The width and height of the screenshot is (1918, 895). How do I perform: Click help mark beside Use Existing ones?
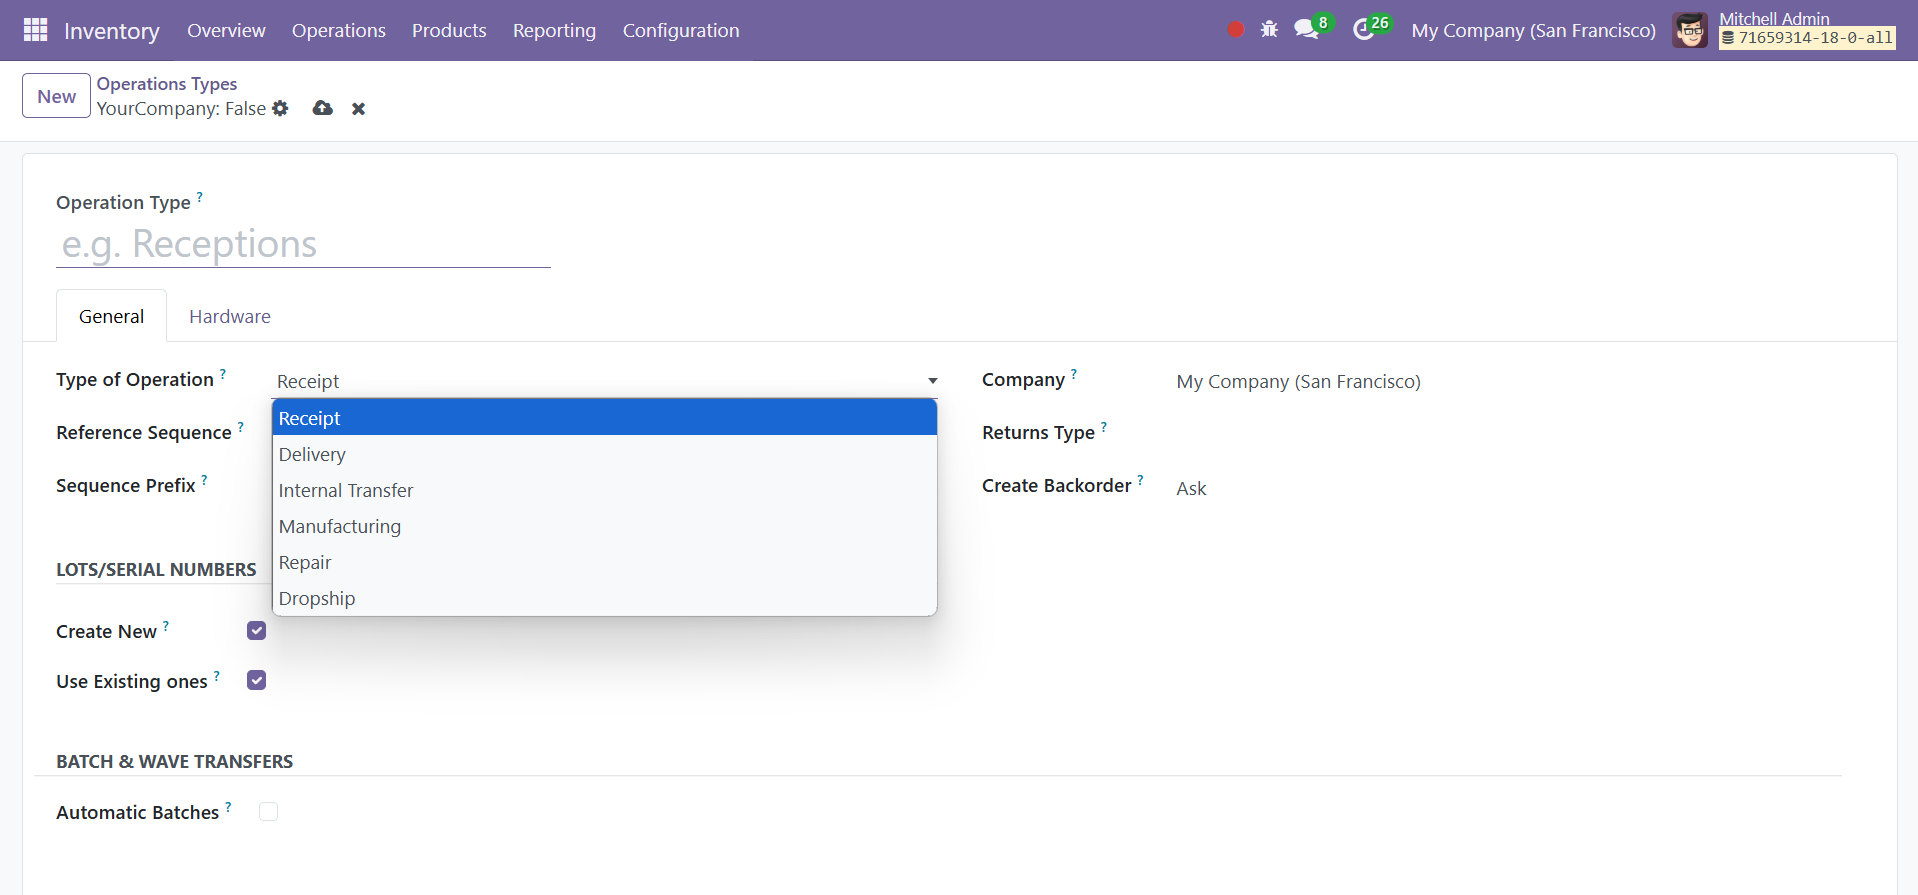(x=217, y=675)
